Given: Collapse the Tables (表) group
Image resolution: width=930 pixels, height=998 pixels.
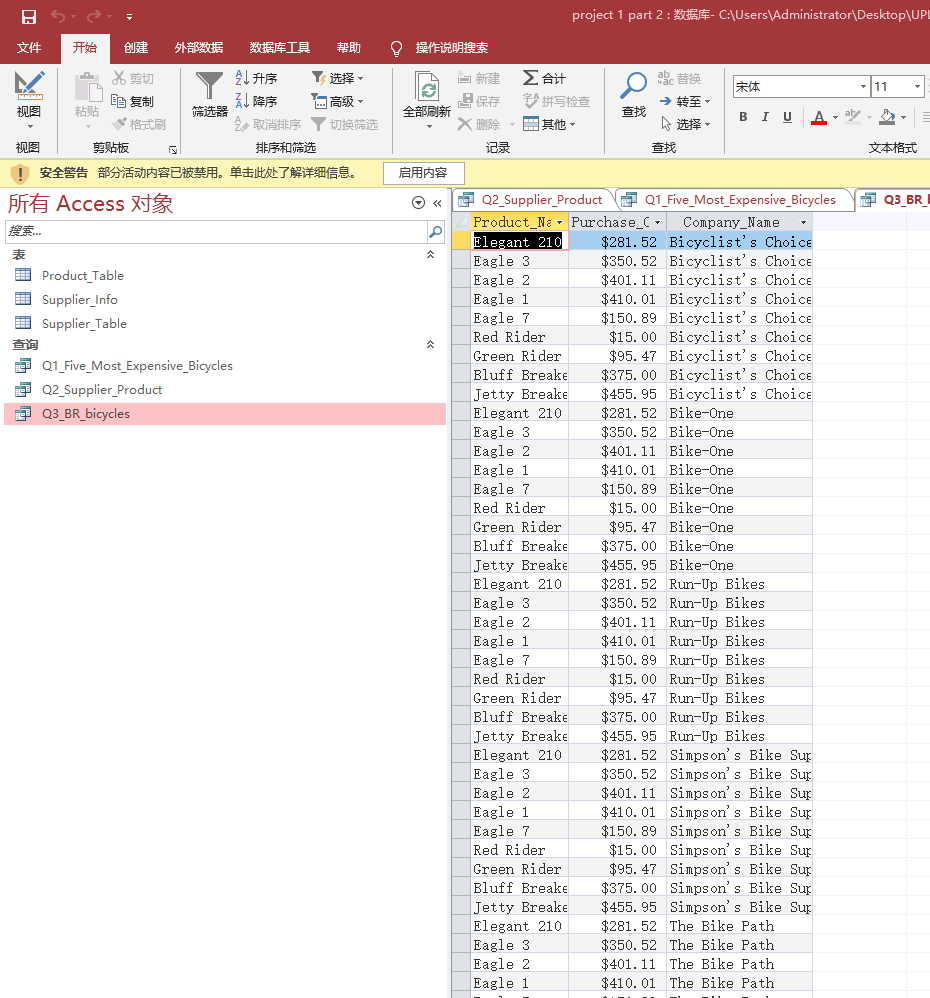Looking at the screenshot, I should [430, 255].
